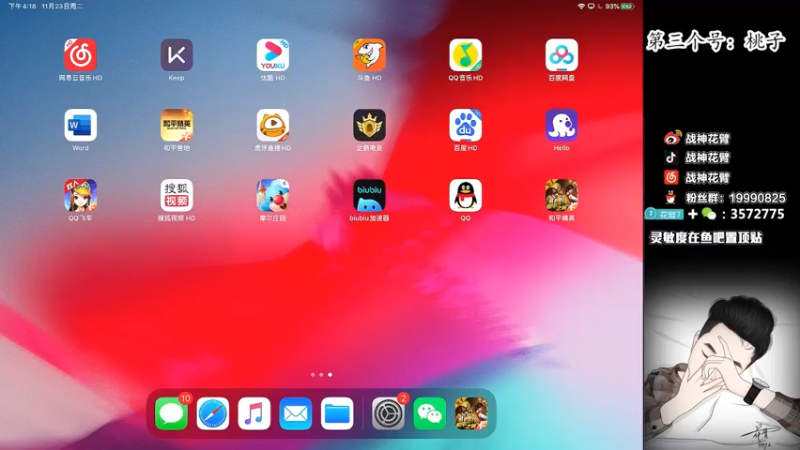Screen dimensions: 800x450
Task: Open the 企鹅电竞 app
Action: 369,125
